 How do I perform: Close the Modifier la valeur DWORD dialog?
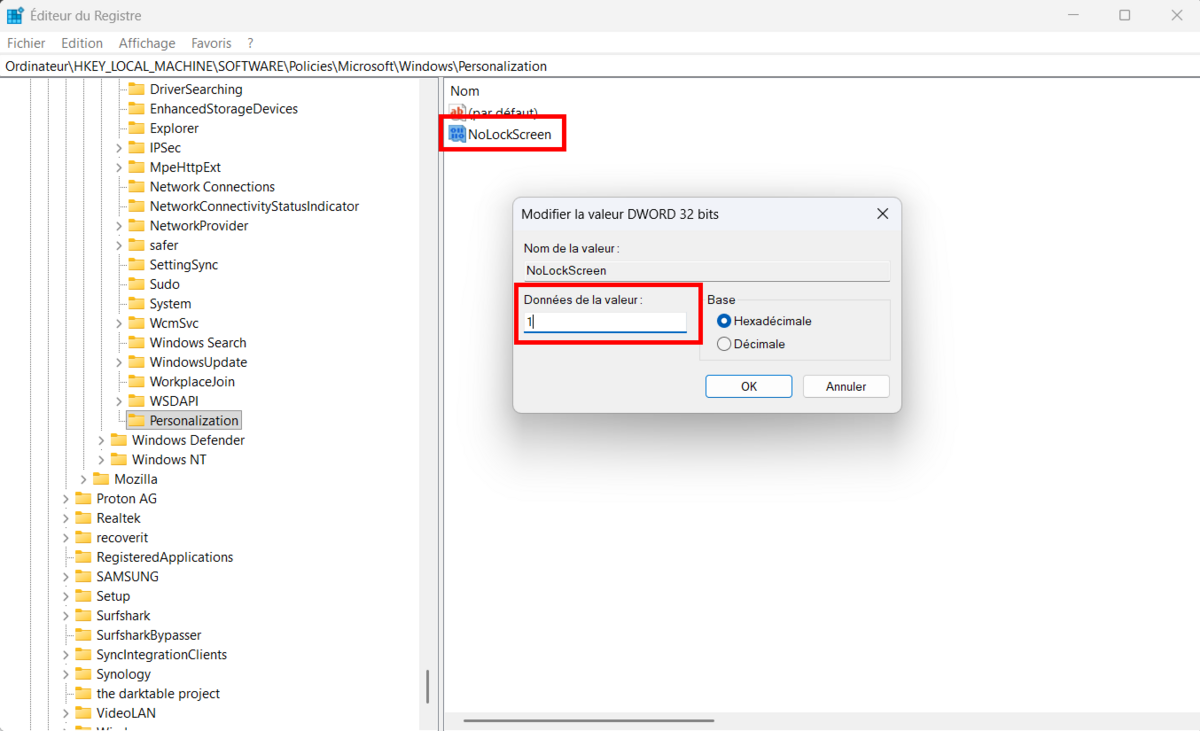click(882, 214)
